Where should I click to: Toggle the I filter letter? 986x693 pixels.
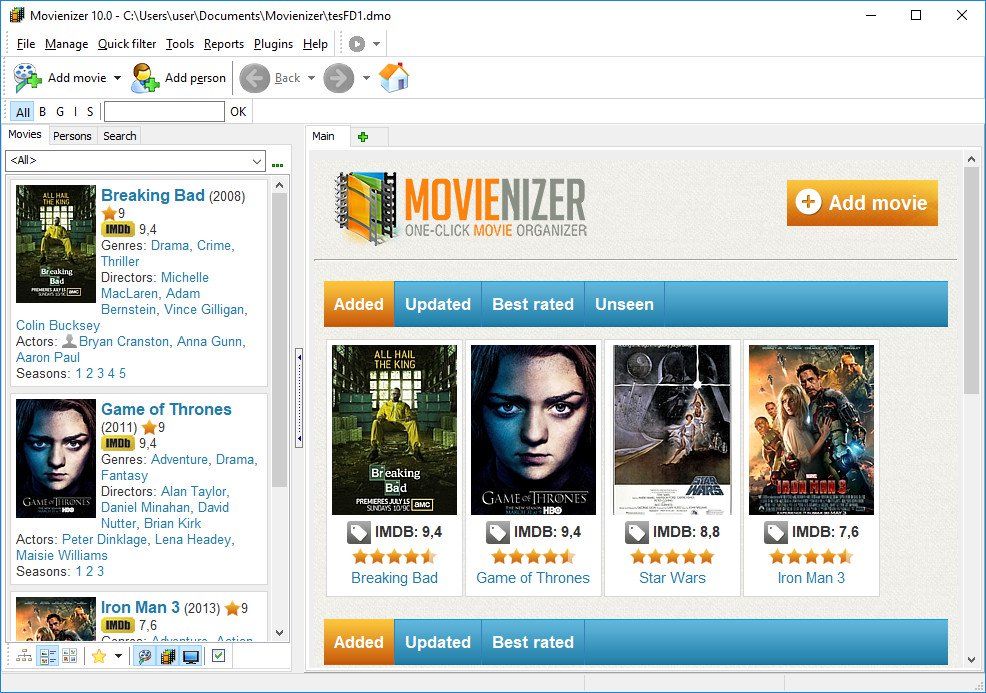75,111
